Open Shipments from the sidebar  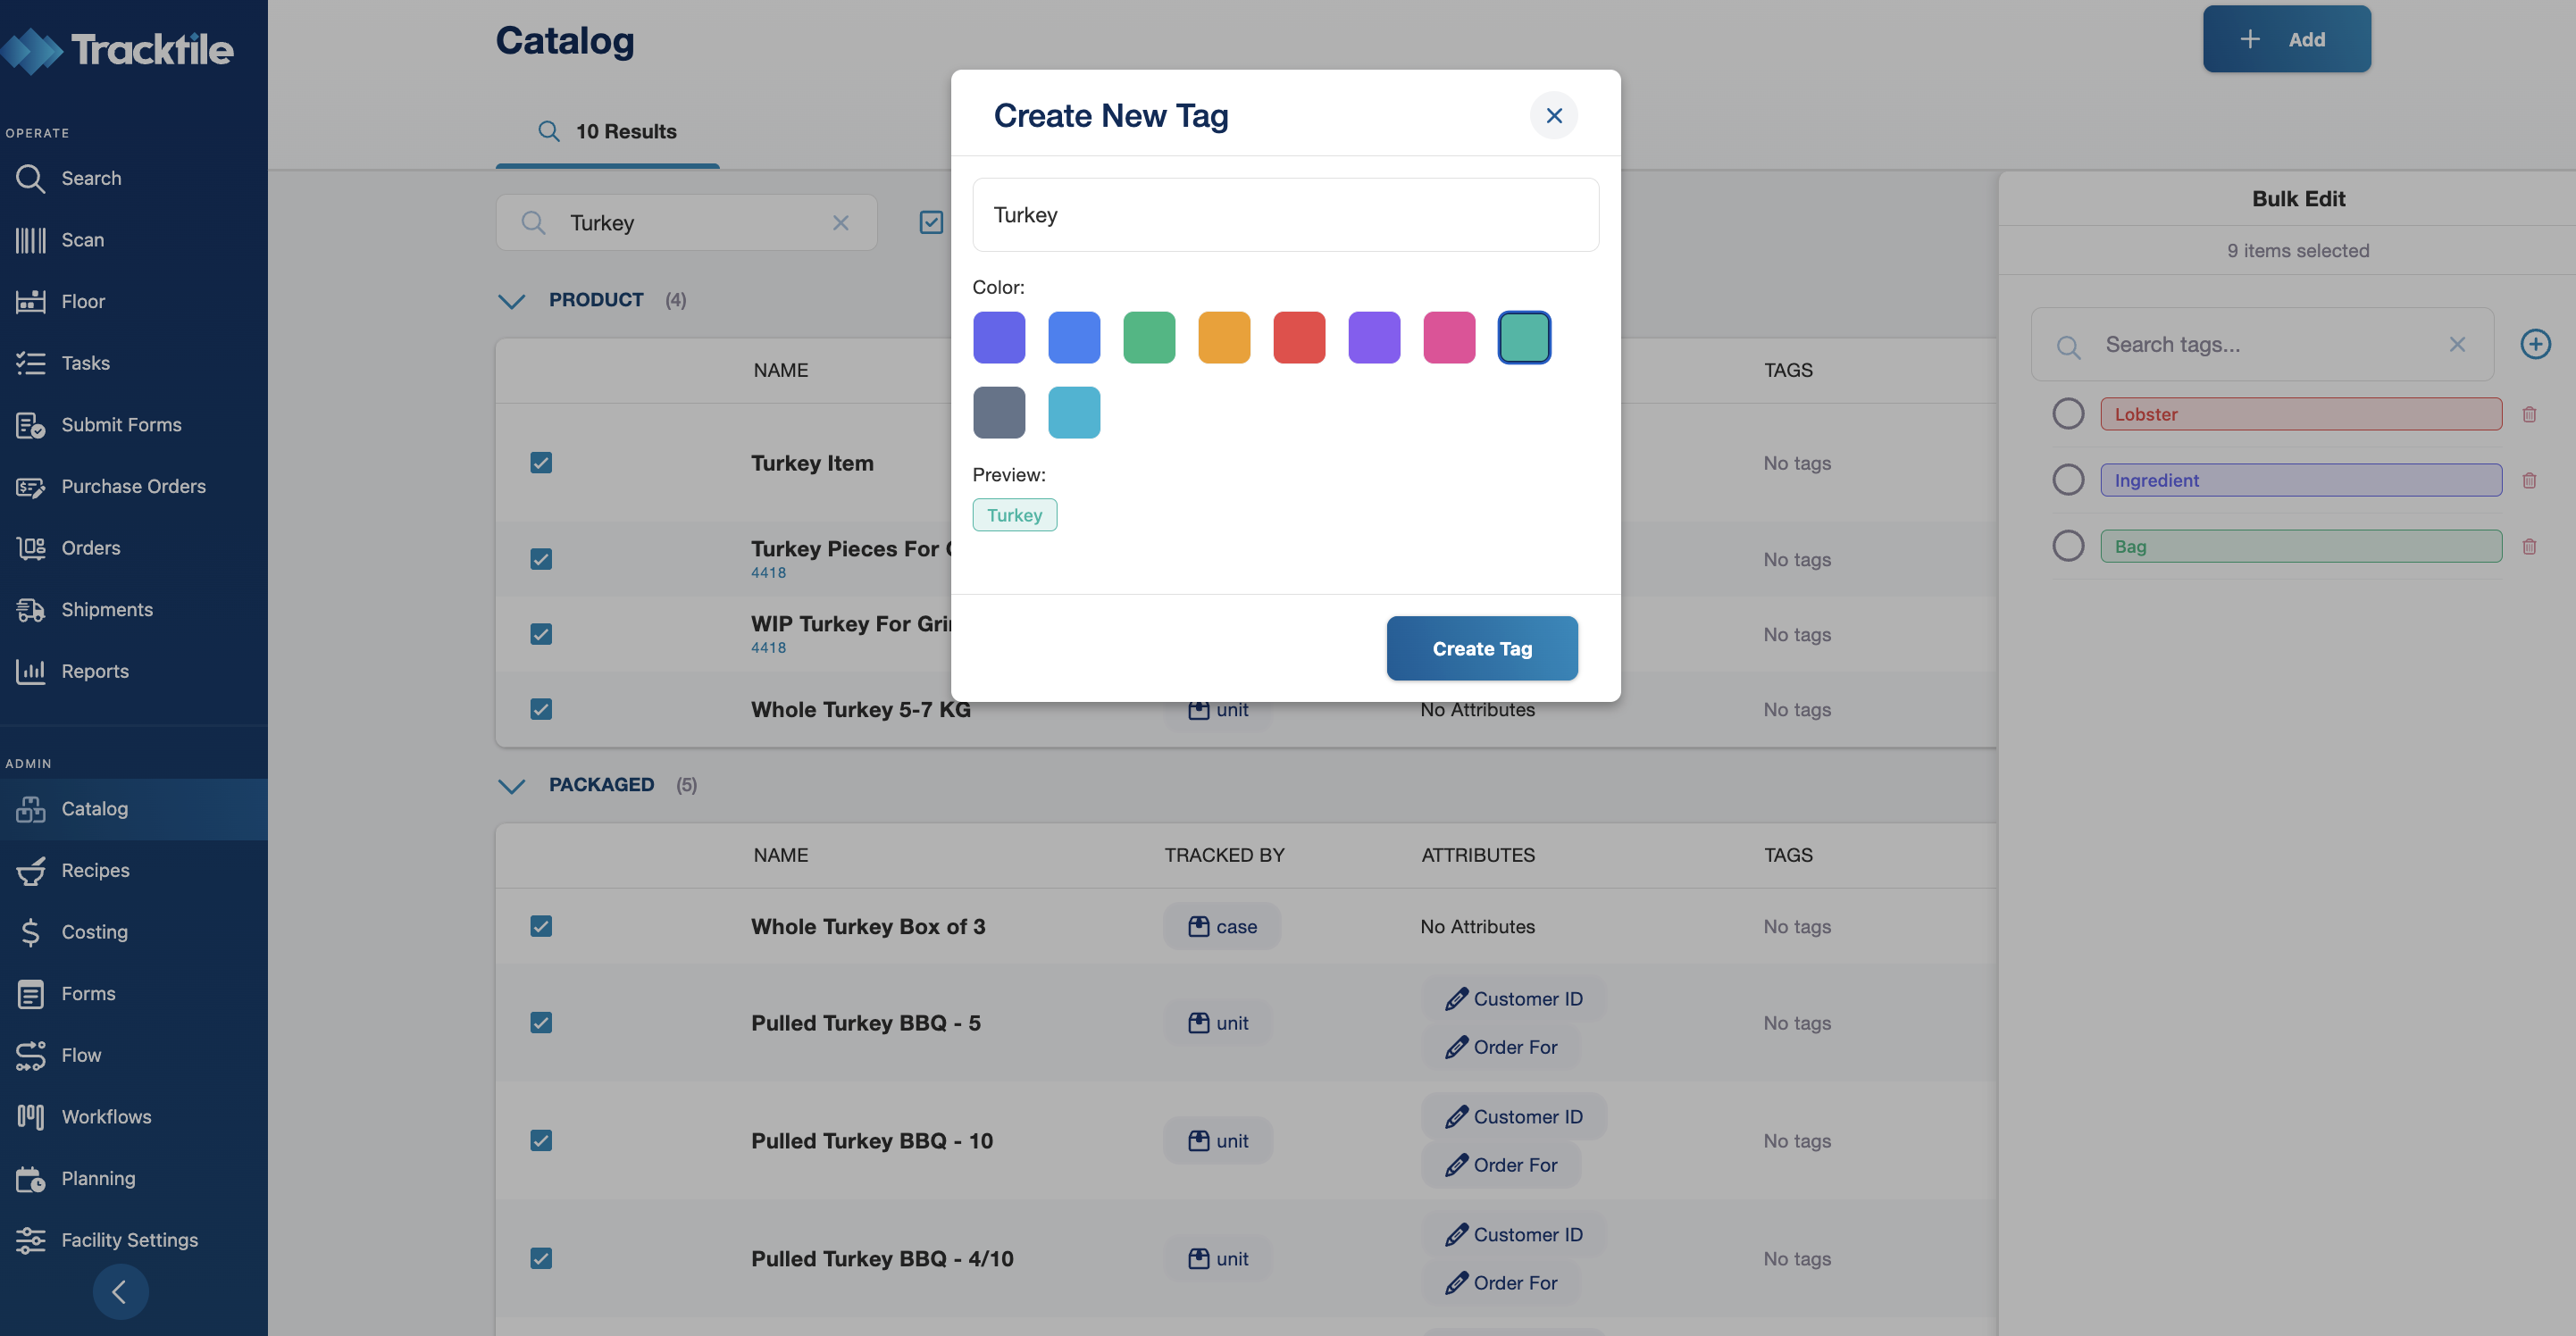[106, 609]
